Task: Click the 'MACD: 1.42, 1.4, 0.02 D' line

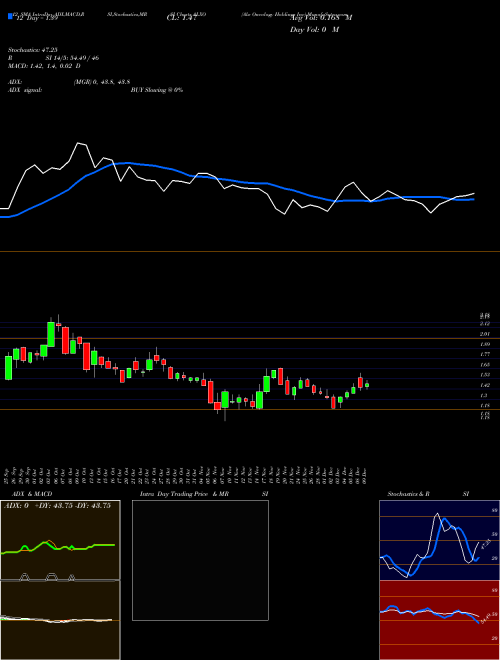Action: [x=45, y=66]
